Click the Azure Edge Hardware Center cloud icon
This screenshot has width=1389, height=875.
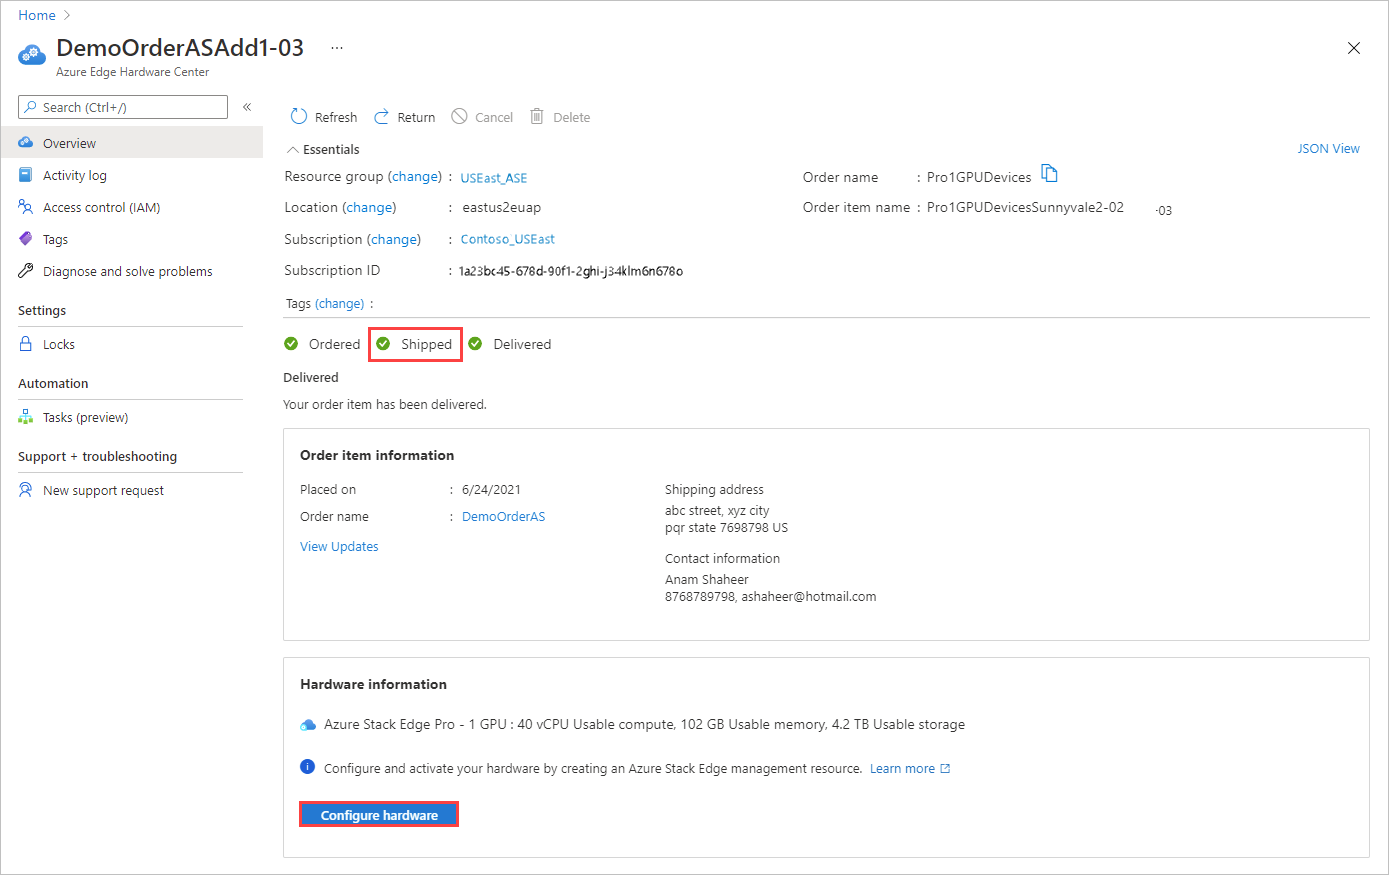(x=32, y=54)
